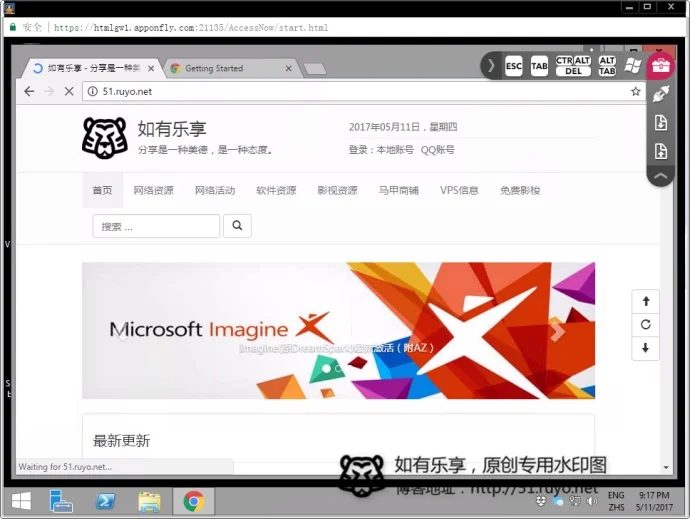Click the Microsoft Imagine banner
The width and height of the screenshot is (690, 519).
338,331
